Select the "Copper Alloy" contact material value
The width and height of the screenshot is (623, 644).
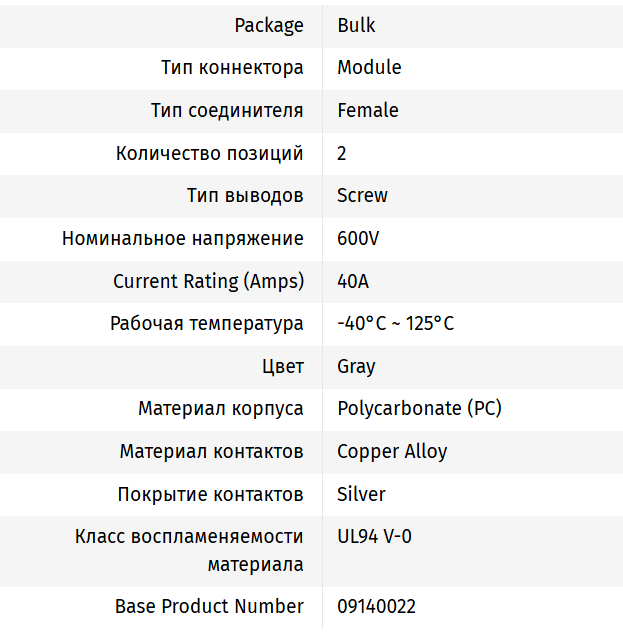[x=392, y=451]
